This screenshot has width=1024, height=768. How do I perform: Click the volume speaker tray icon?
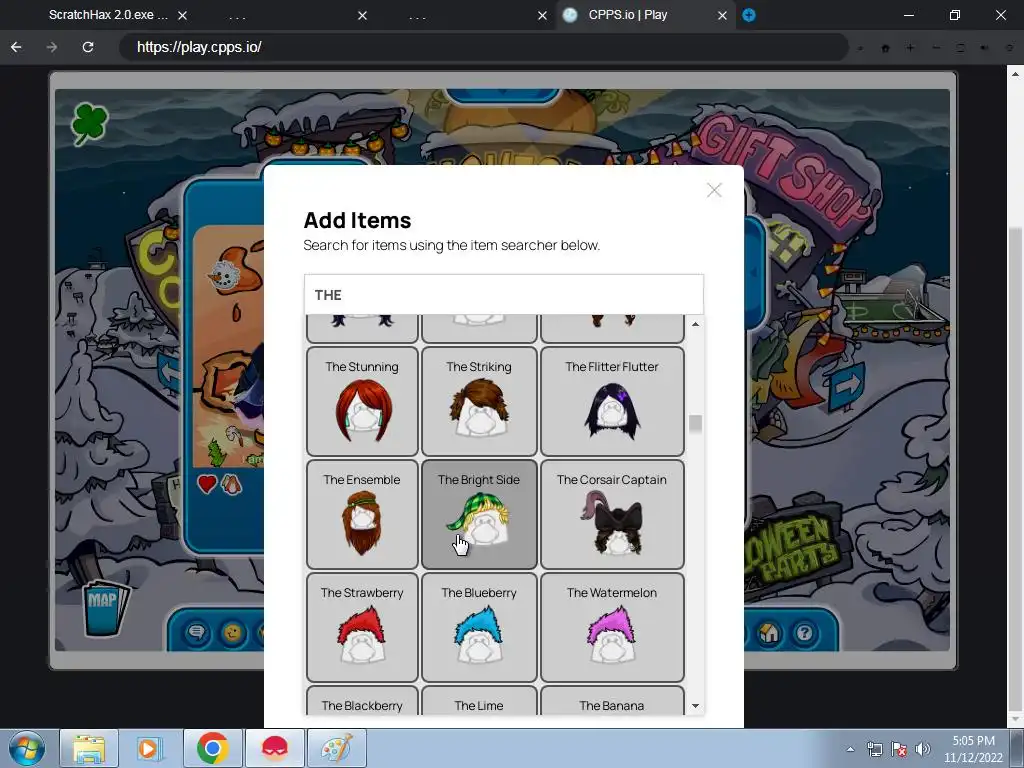[923, 749]
